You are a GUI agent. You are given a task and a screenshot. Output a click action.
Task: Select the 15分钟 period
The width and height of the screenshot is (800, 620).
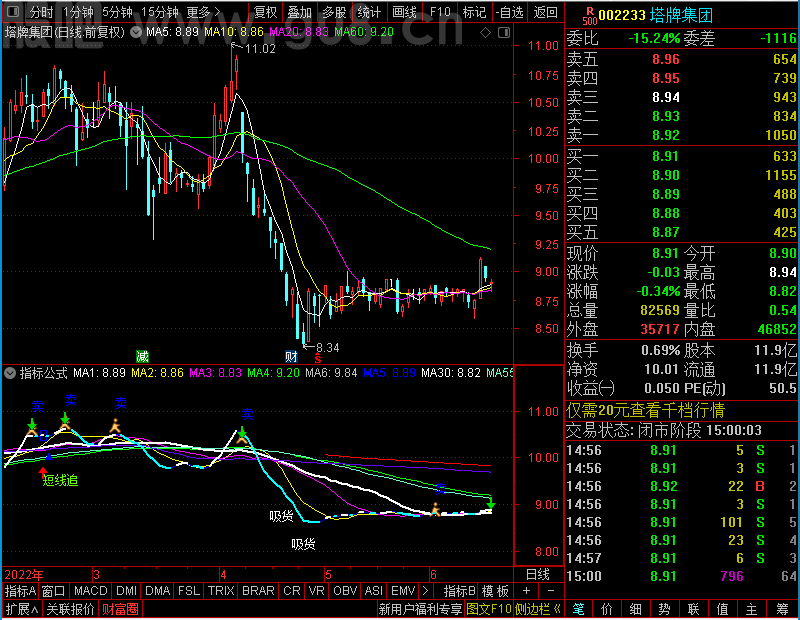tap(160, 12)
